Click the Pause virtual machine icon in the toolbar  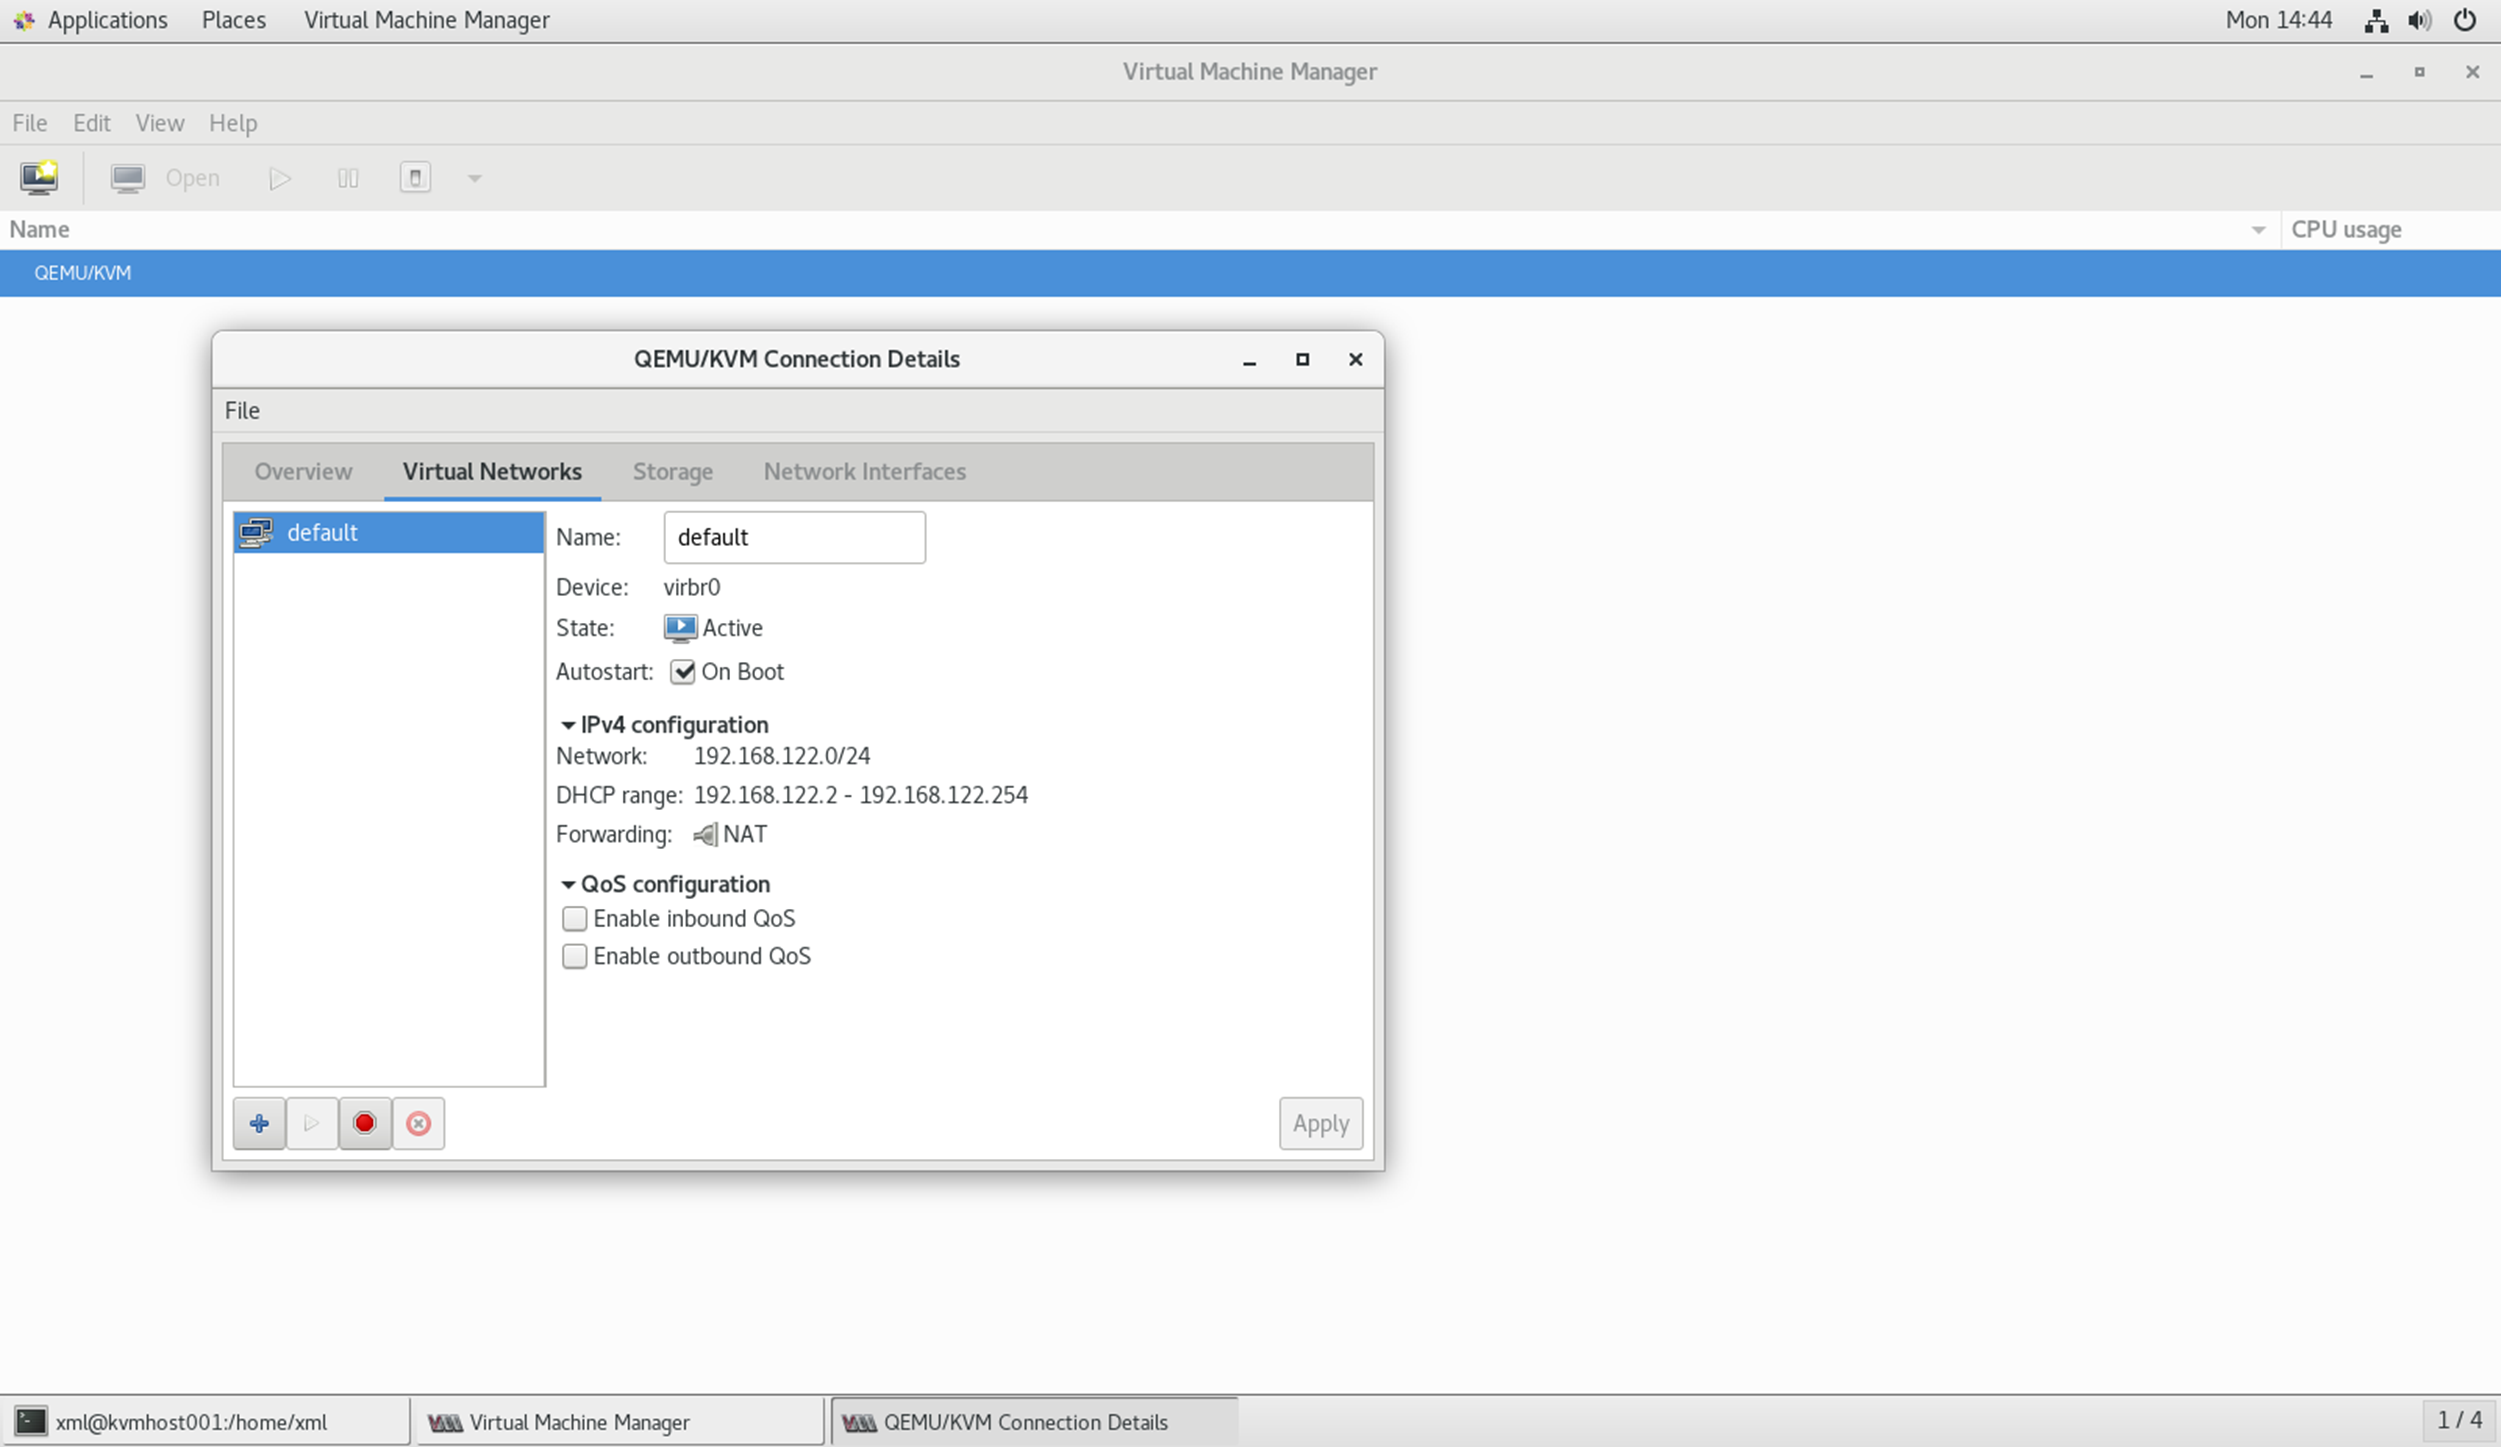click(x=347, y=178)
